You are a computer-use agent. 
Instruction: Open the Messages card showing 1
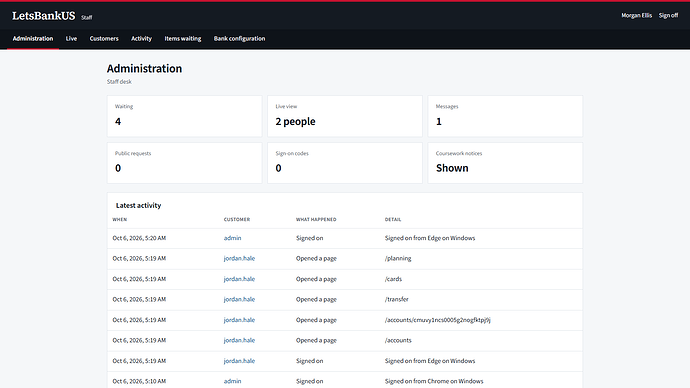[505, 116]
